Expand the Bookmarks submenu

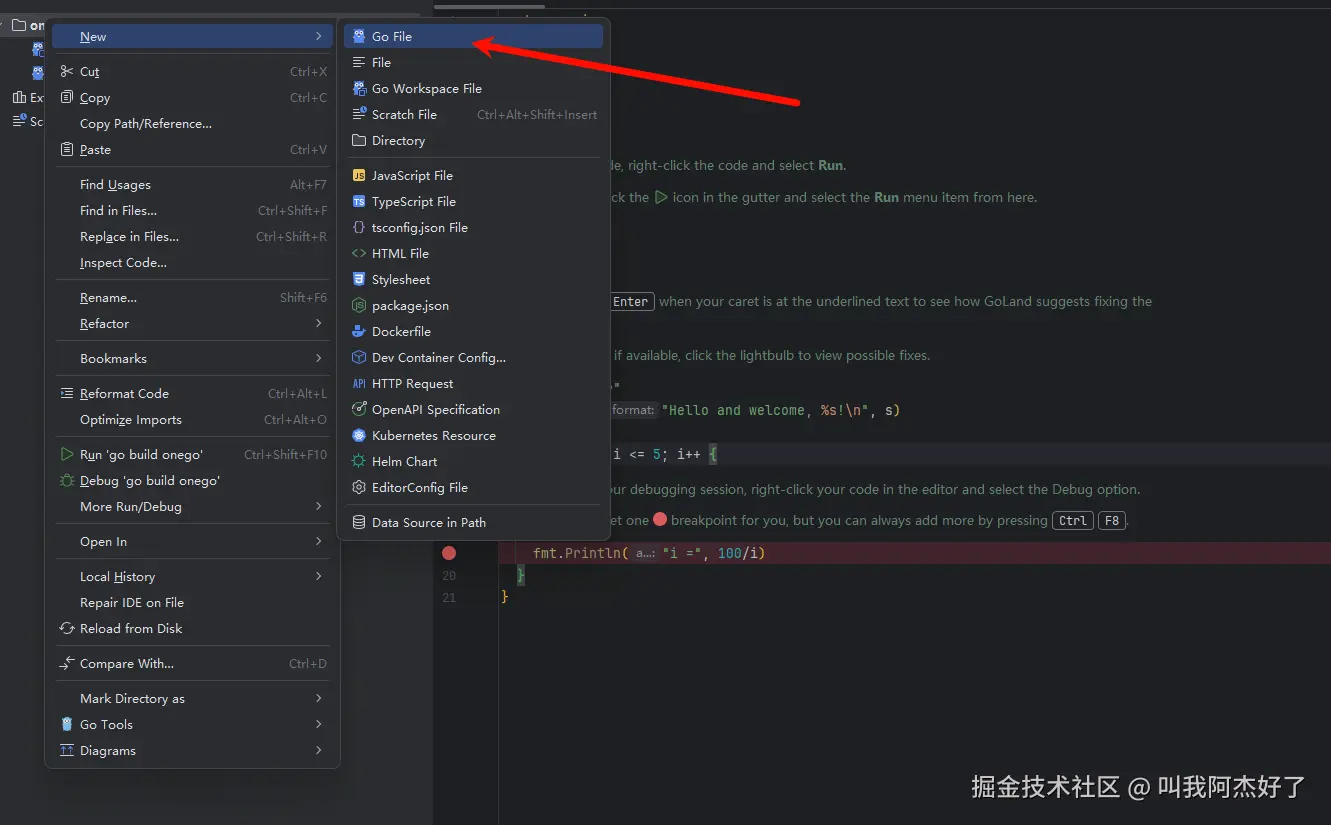tap(319, 358)
